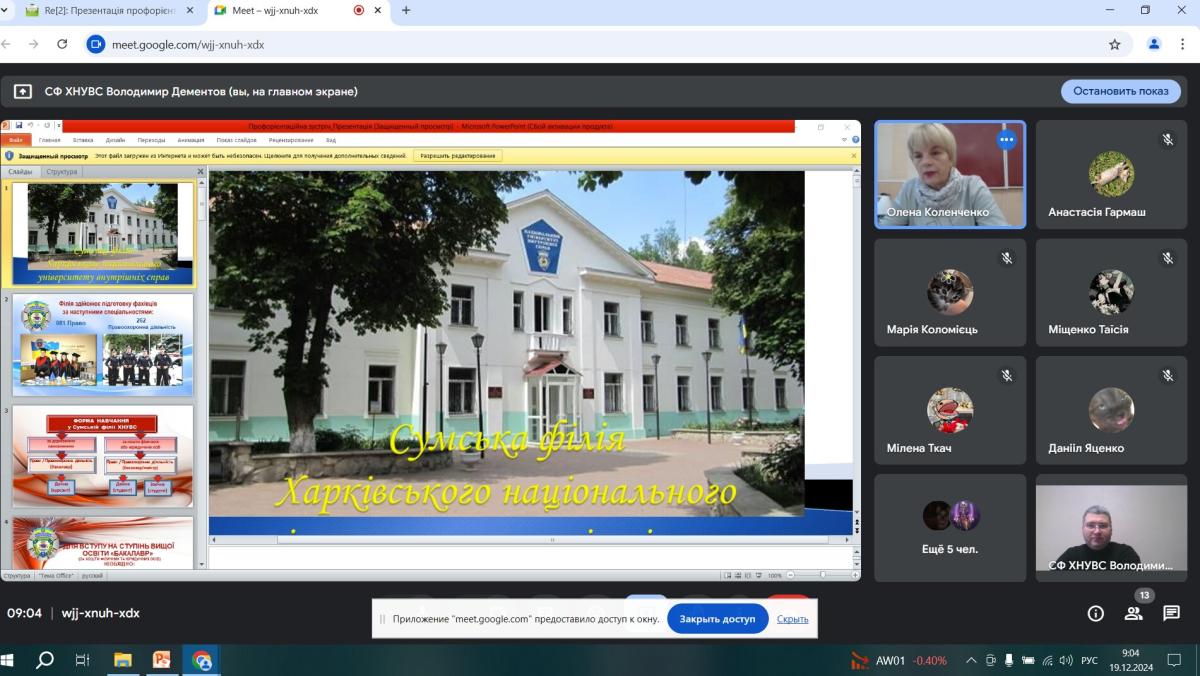Open taskbar clock showing 19.12.2024
The width and height of the screenshot is (1200, 676).
1131,660
